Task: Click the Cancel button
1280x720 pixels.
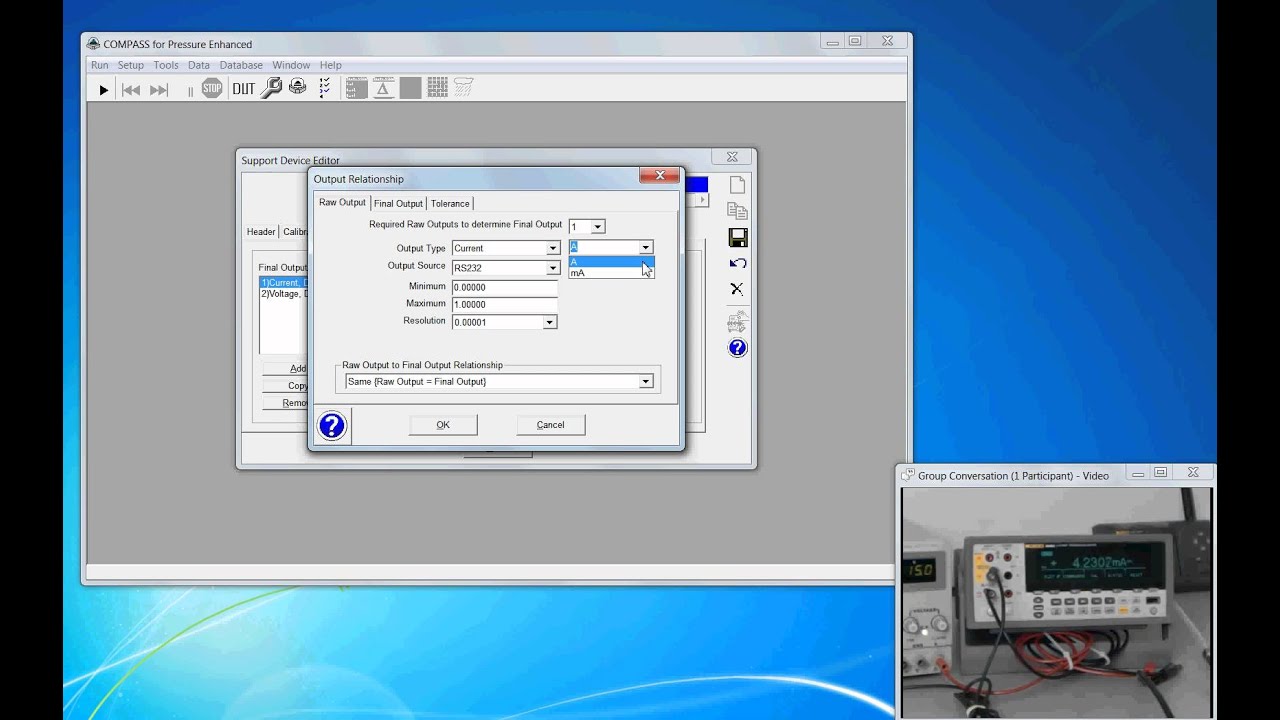Action: click(550, 425)
